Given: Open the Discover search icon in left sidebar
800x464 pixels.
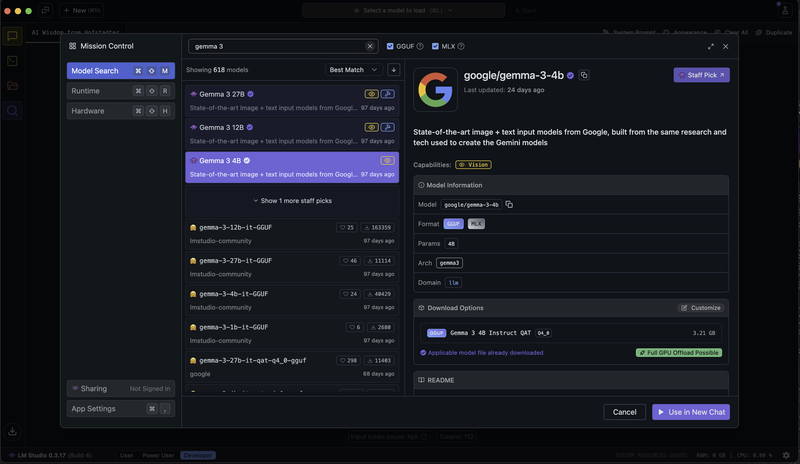Looking at the screenshot, I should tap(12, 111).
